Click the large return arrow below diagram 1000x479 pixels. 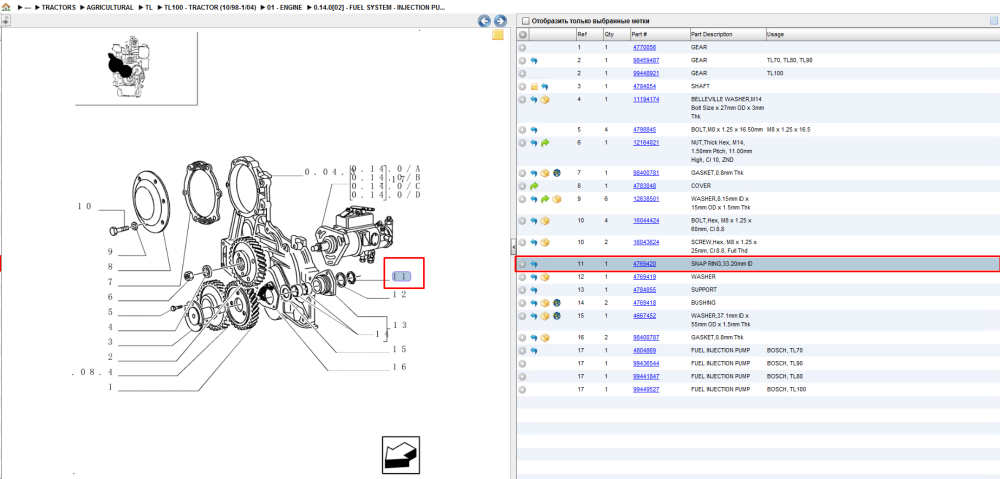coord(401,455)
